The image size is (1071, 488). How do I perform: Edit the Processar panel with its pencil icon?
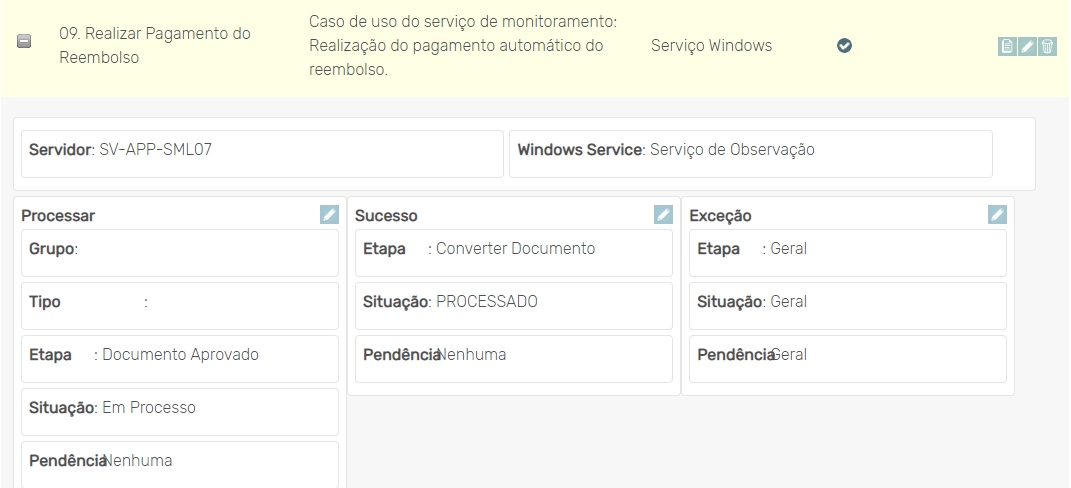[329, 214]
